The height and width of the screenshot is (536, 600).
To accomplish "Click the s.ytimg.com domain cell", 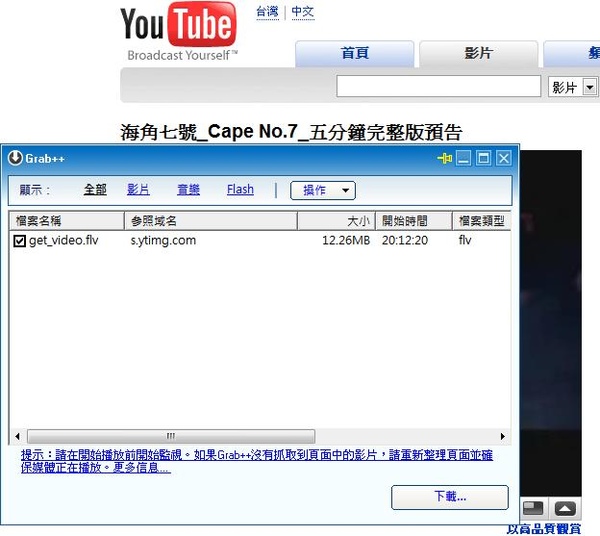I will pos(163,241).
